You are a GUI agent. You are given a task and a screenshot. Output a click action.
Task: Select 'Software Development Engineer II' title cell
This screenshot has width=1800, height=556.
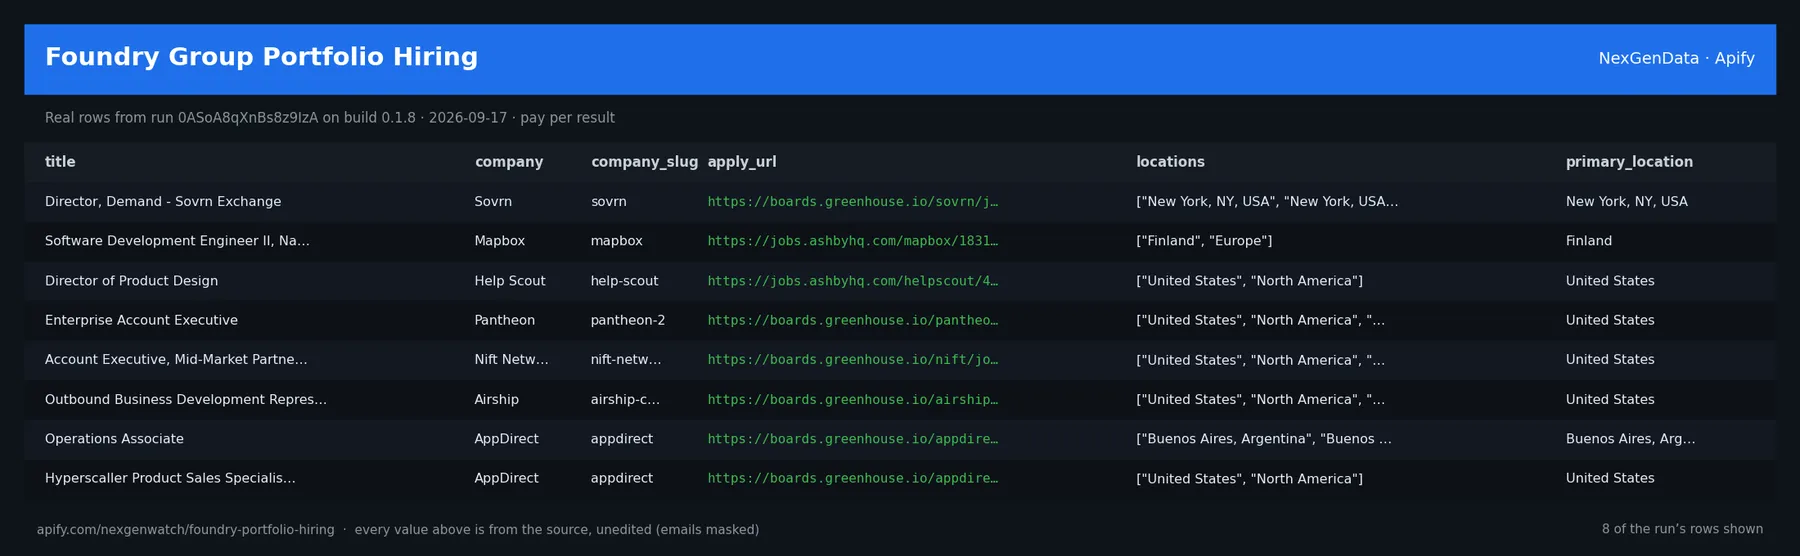tap(177, 241)
